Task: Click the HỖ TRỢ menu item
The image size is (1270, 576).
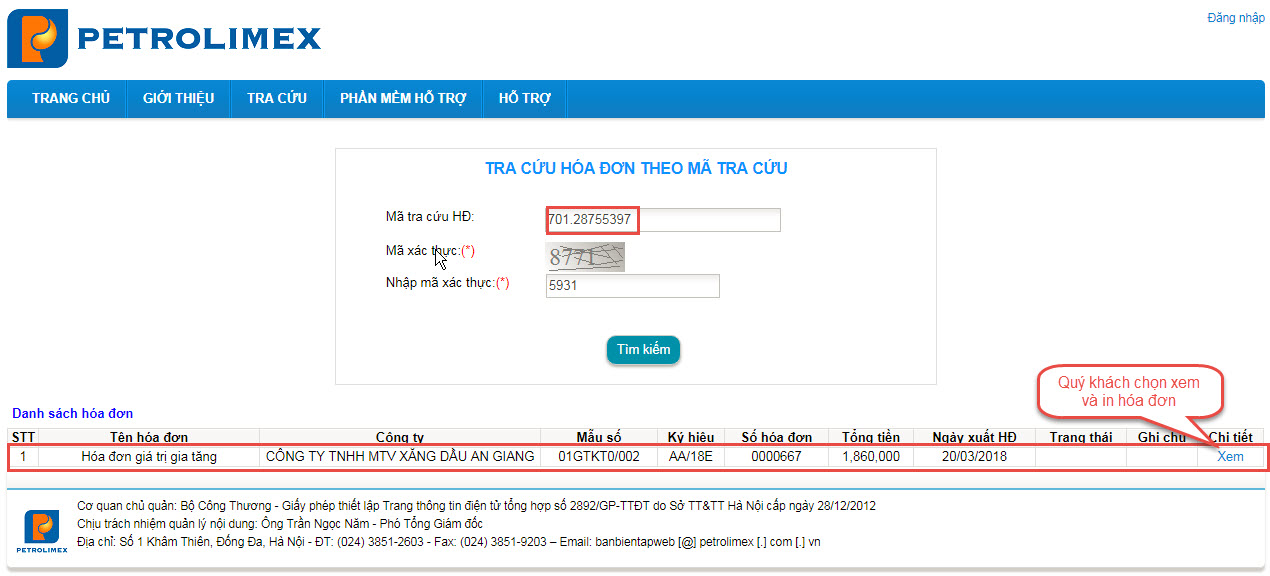Action: [x=525, y=98]
